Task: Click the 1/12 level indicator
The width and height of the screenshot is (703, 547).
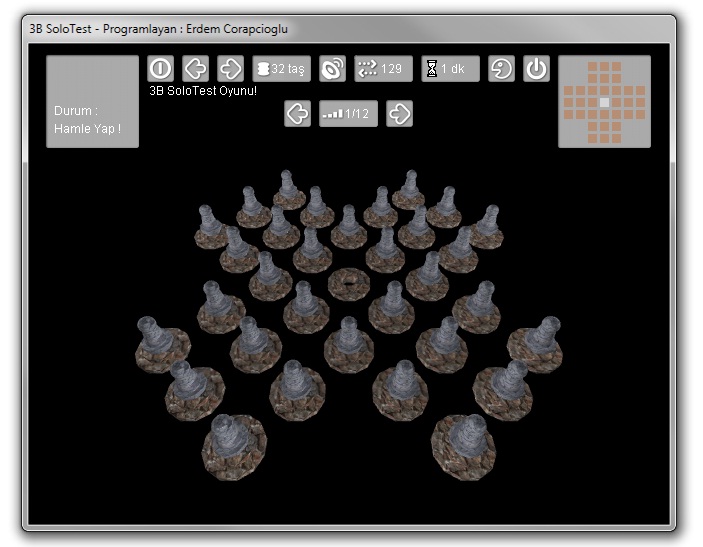Action: click(x=348, y=113)
